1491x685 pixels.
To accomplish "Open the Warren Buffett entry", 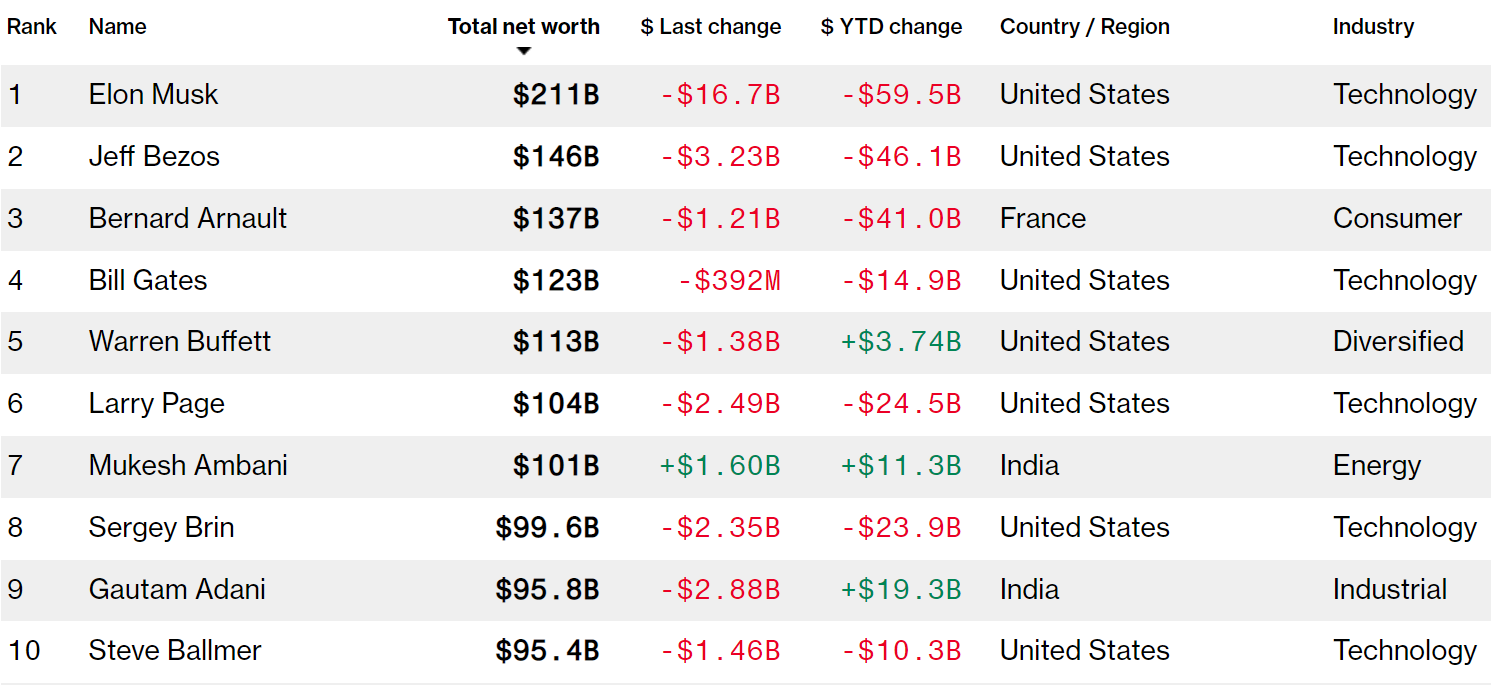I will pos(179,342).
